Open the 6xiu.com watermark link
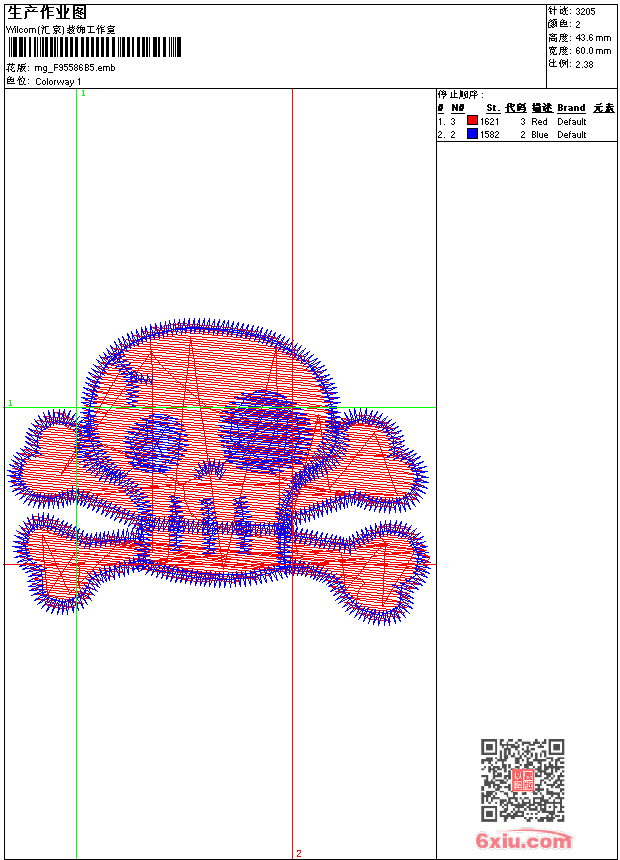 click(x=524, y=841)
